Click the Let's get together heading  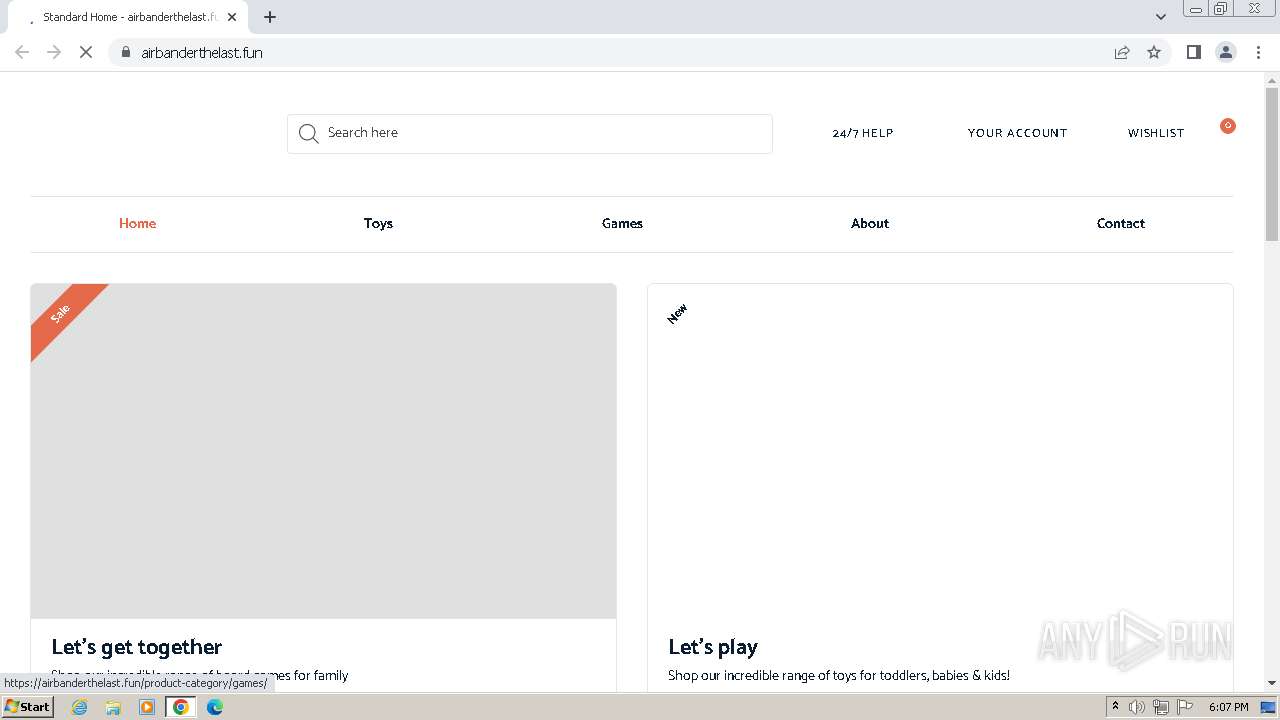(137, 647)
